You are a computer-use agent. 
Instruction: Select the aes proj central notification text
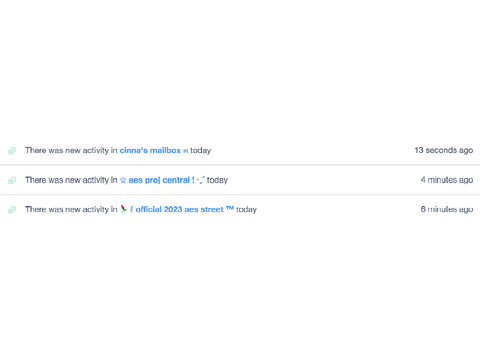pyautogui.click(x=126, y=180)
